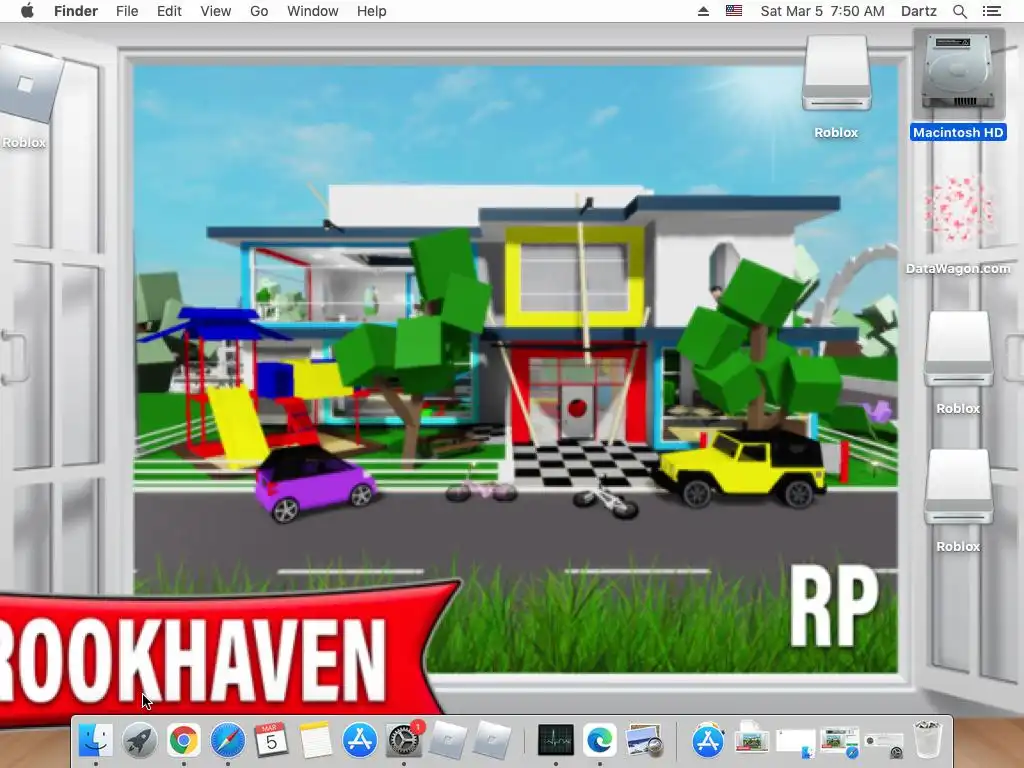Open System Preferences with badge in Dock
The image size is (1024, 768).
tap(404, 741)
